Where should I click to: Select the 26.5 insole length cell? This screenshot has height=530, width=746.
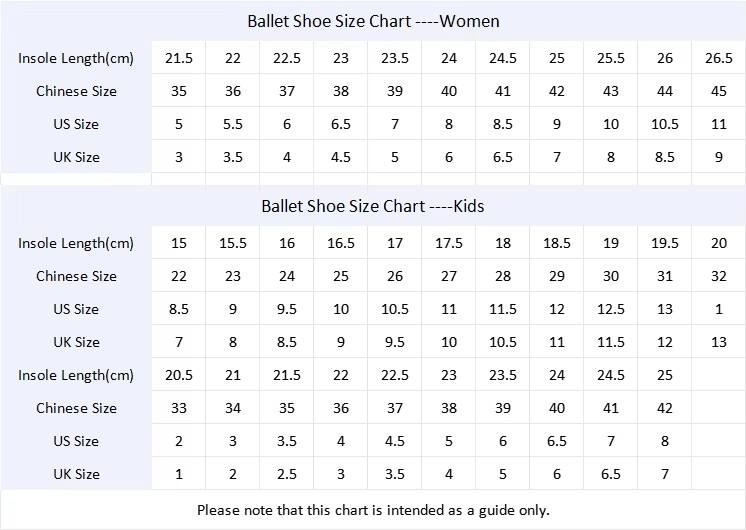pos(719,58)
